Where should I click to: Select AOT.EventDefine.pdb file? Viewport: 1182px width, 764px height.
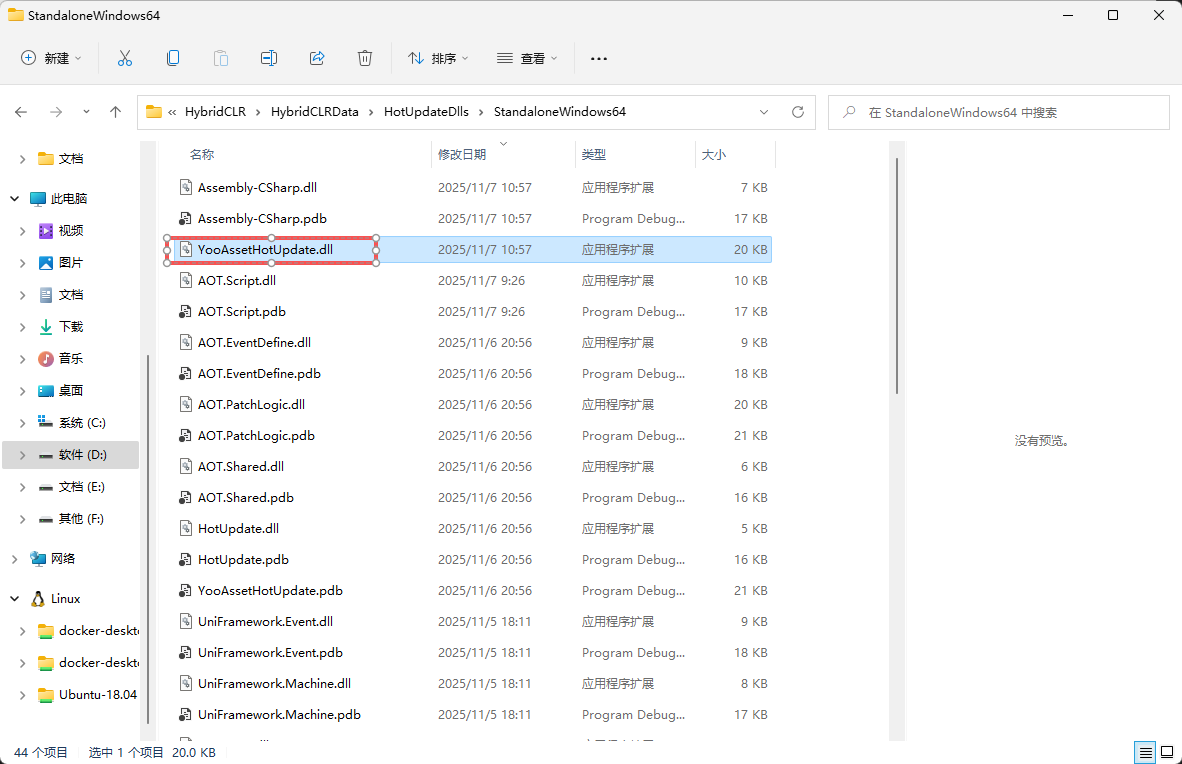259,373
